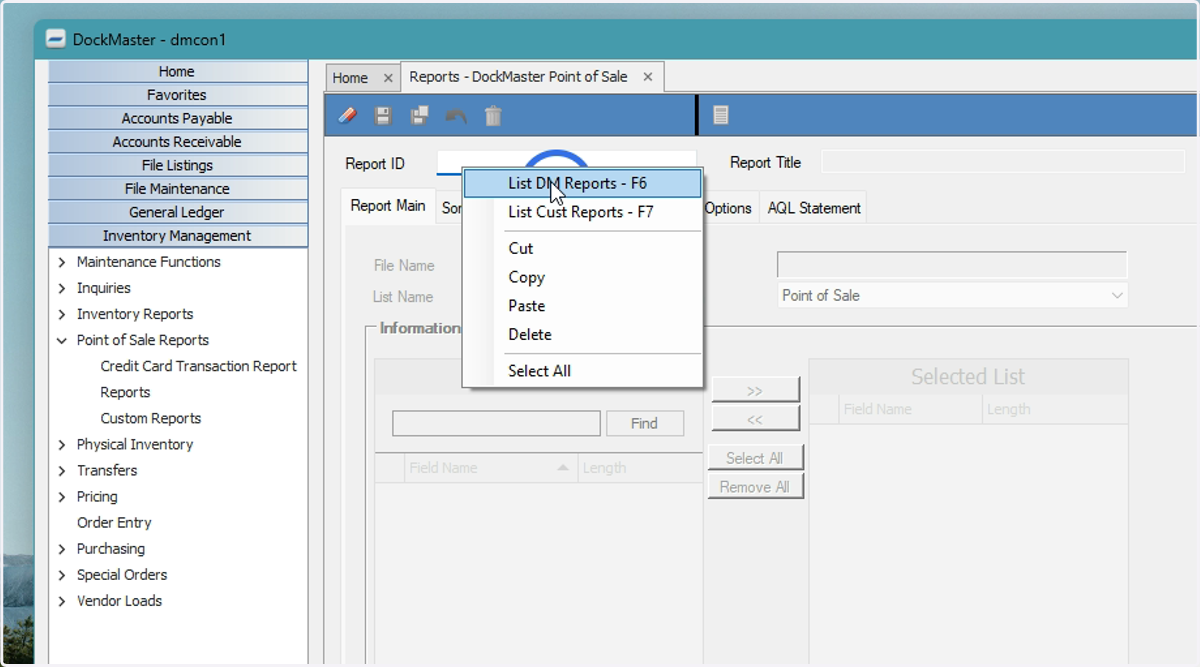The image size is (1200, 667).
Task: Open File Listings section
Action: [178, 166]
